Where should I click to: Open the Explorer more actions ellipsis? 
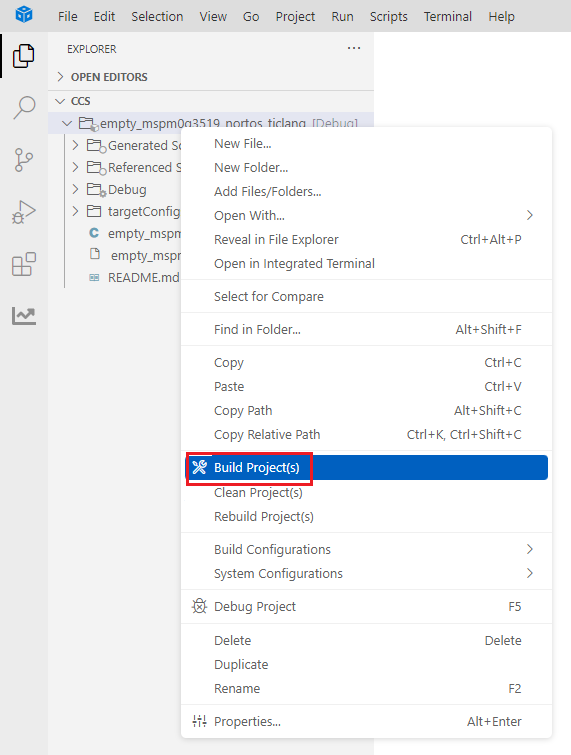354,48
